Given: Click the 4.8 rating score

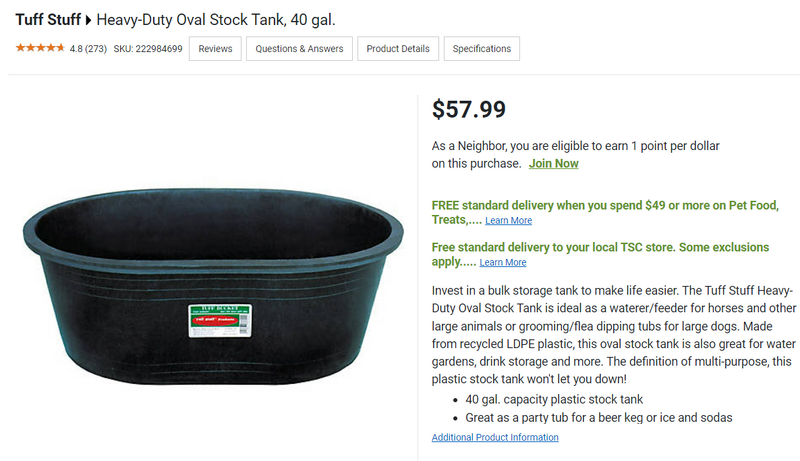Looking at the screenshot, I should 76,48.
